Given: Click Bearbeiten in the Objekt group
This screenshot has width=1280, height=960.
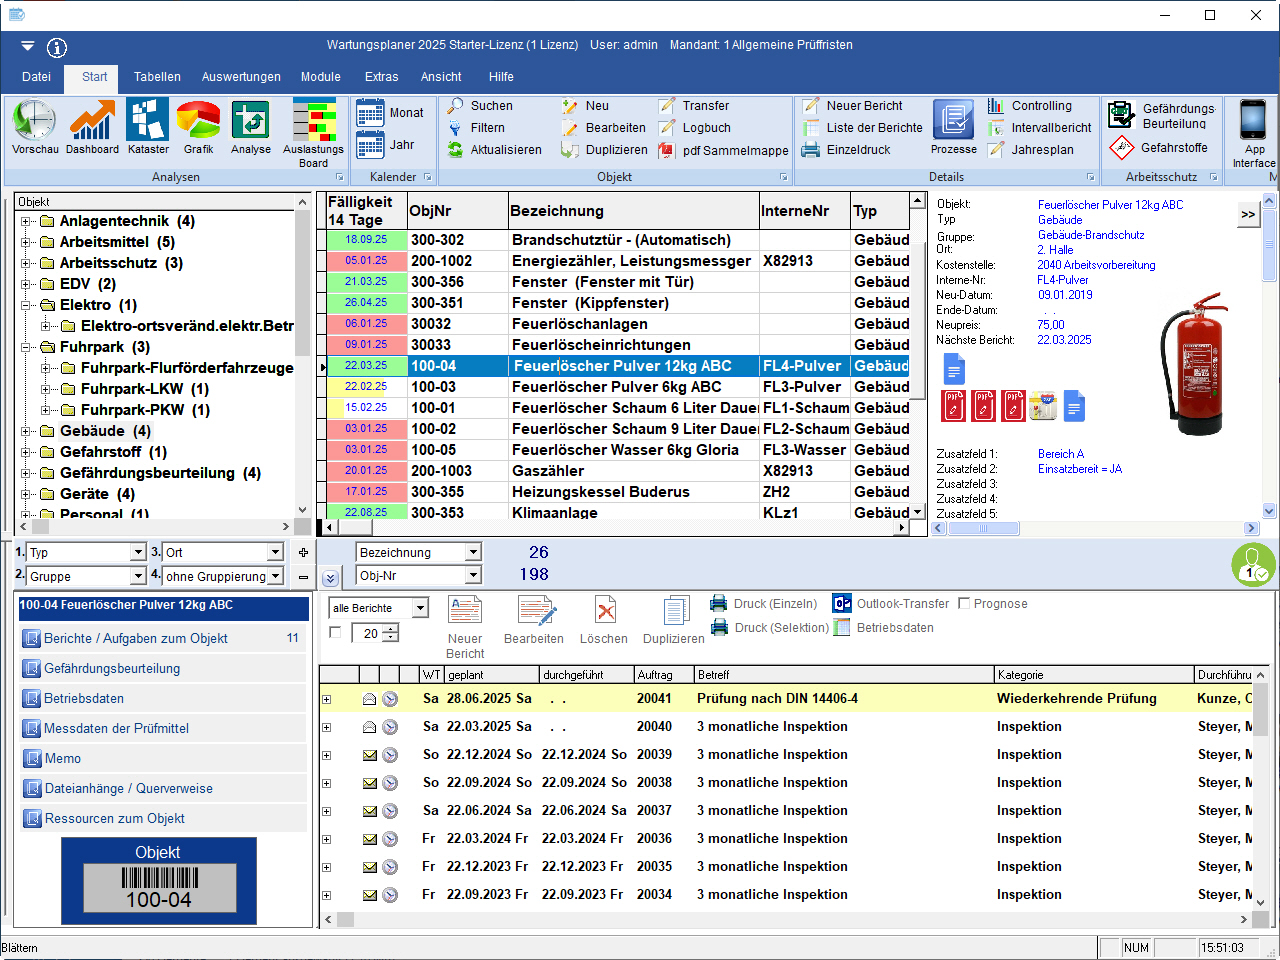Looking at the screenshot, I should [x=604, y=128].
